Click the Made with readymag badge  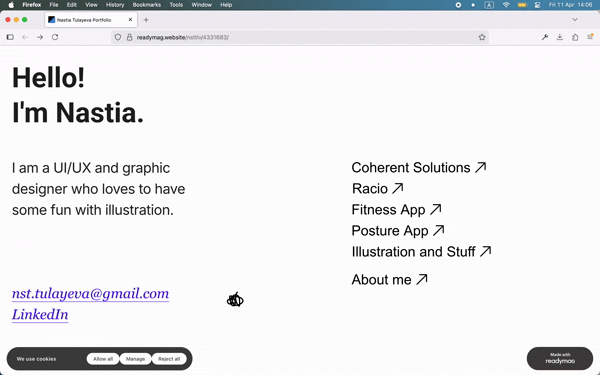click(x=560, y=359)
